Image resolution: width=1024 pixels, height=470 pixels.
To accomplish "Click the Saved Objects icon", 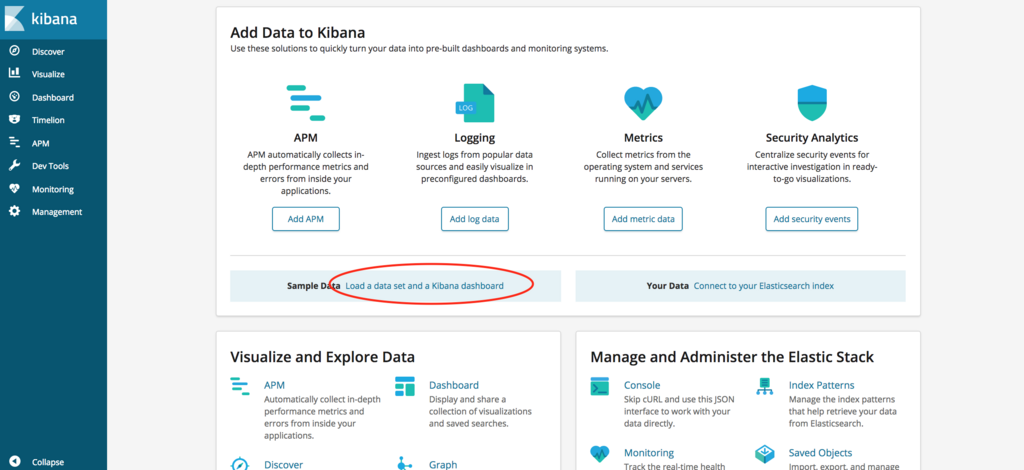I will click(x=765, y=453).
